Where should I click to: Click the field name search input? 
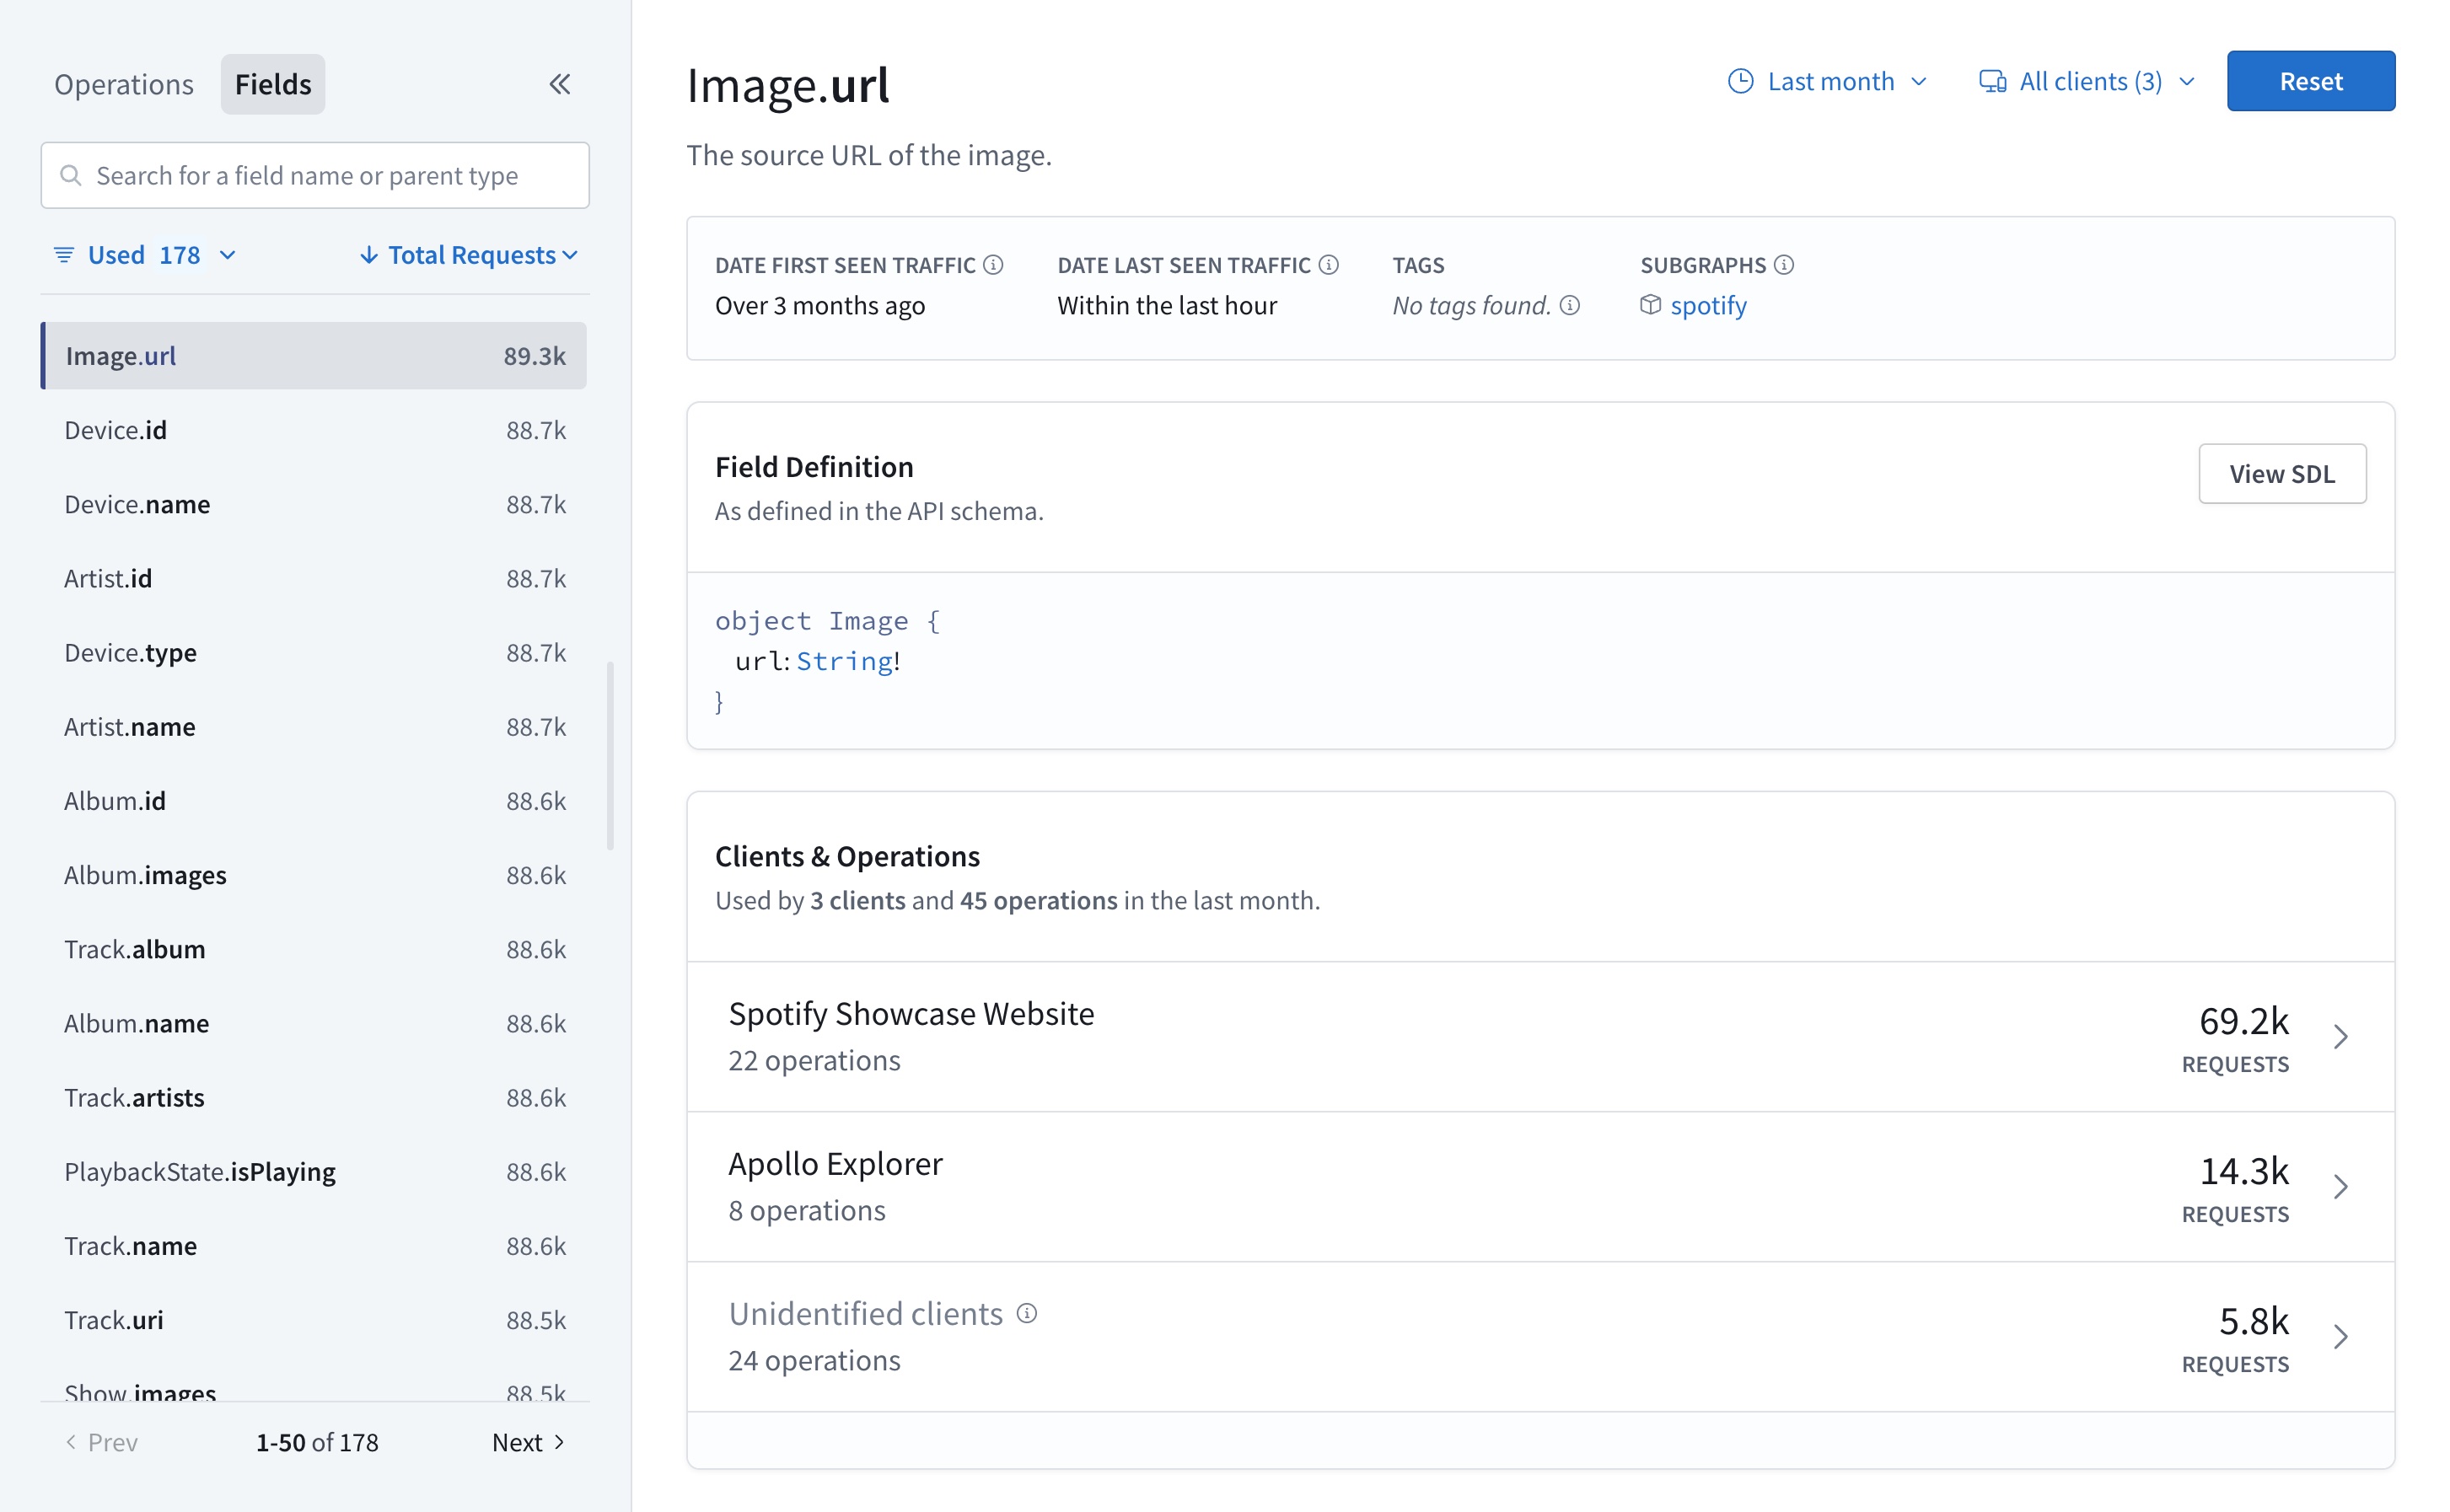tap(315, 175)
